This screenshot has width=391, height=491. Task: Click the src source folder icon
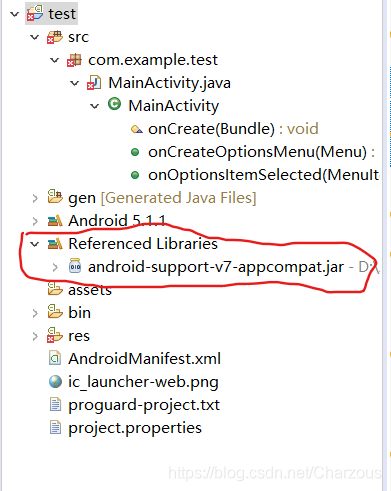tap(55, 37)
